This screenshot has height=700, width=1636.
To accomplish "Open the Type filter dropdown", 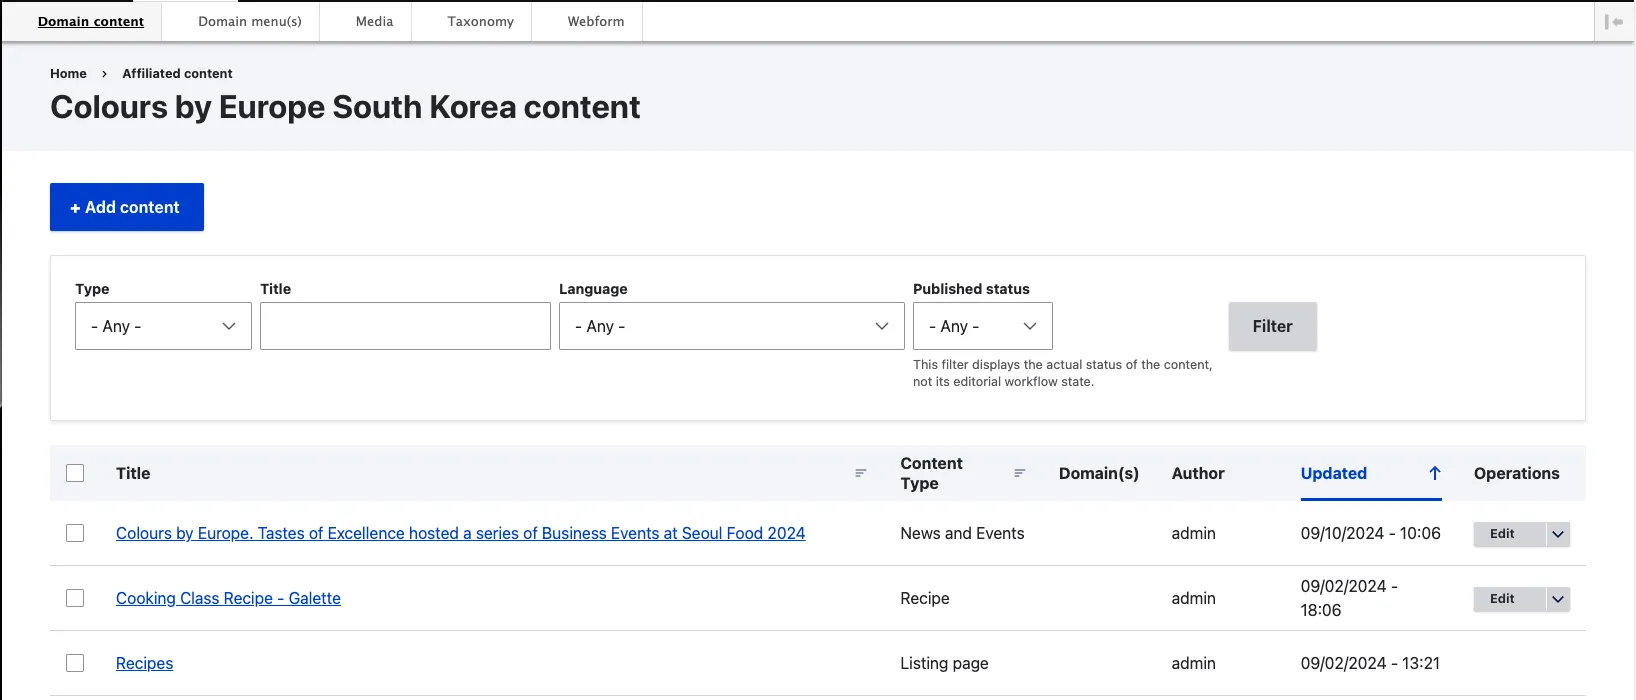I will (163, 326).
